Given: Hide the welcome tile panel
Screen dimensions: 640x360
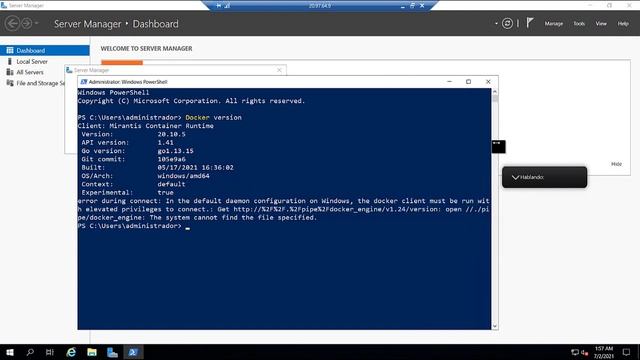Looking at the screenshot, I should [x=616, y=164].
